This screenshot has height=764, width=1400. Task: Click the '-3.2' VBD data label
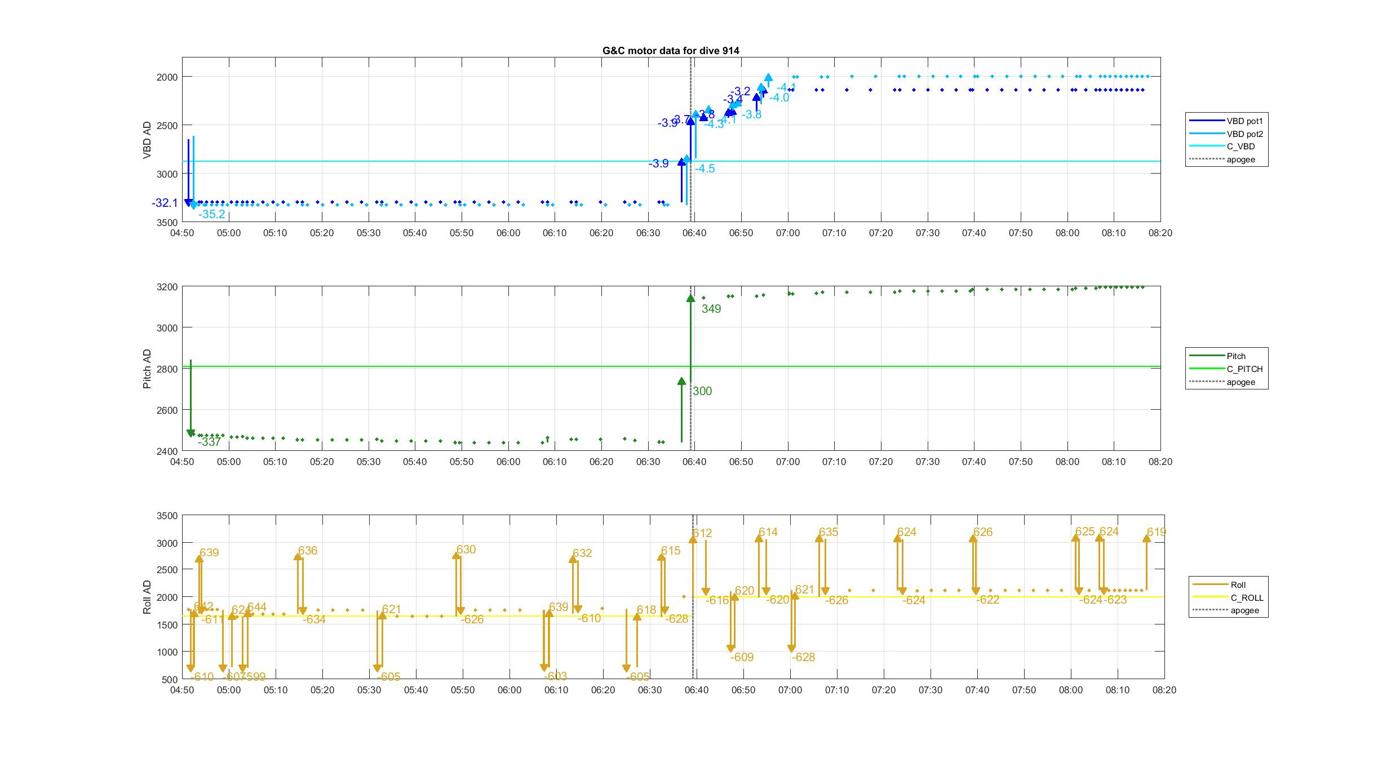tap(740, 92)
